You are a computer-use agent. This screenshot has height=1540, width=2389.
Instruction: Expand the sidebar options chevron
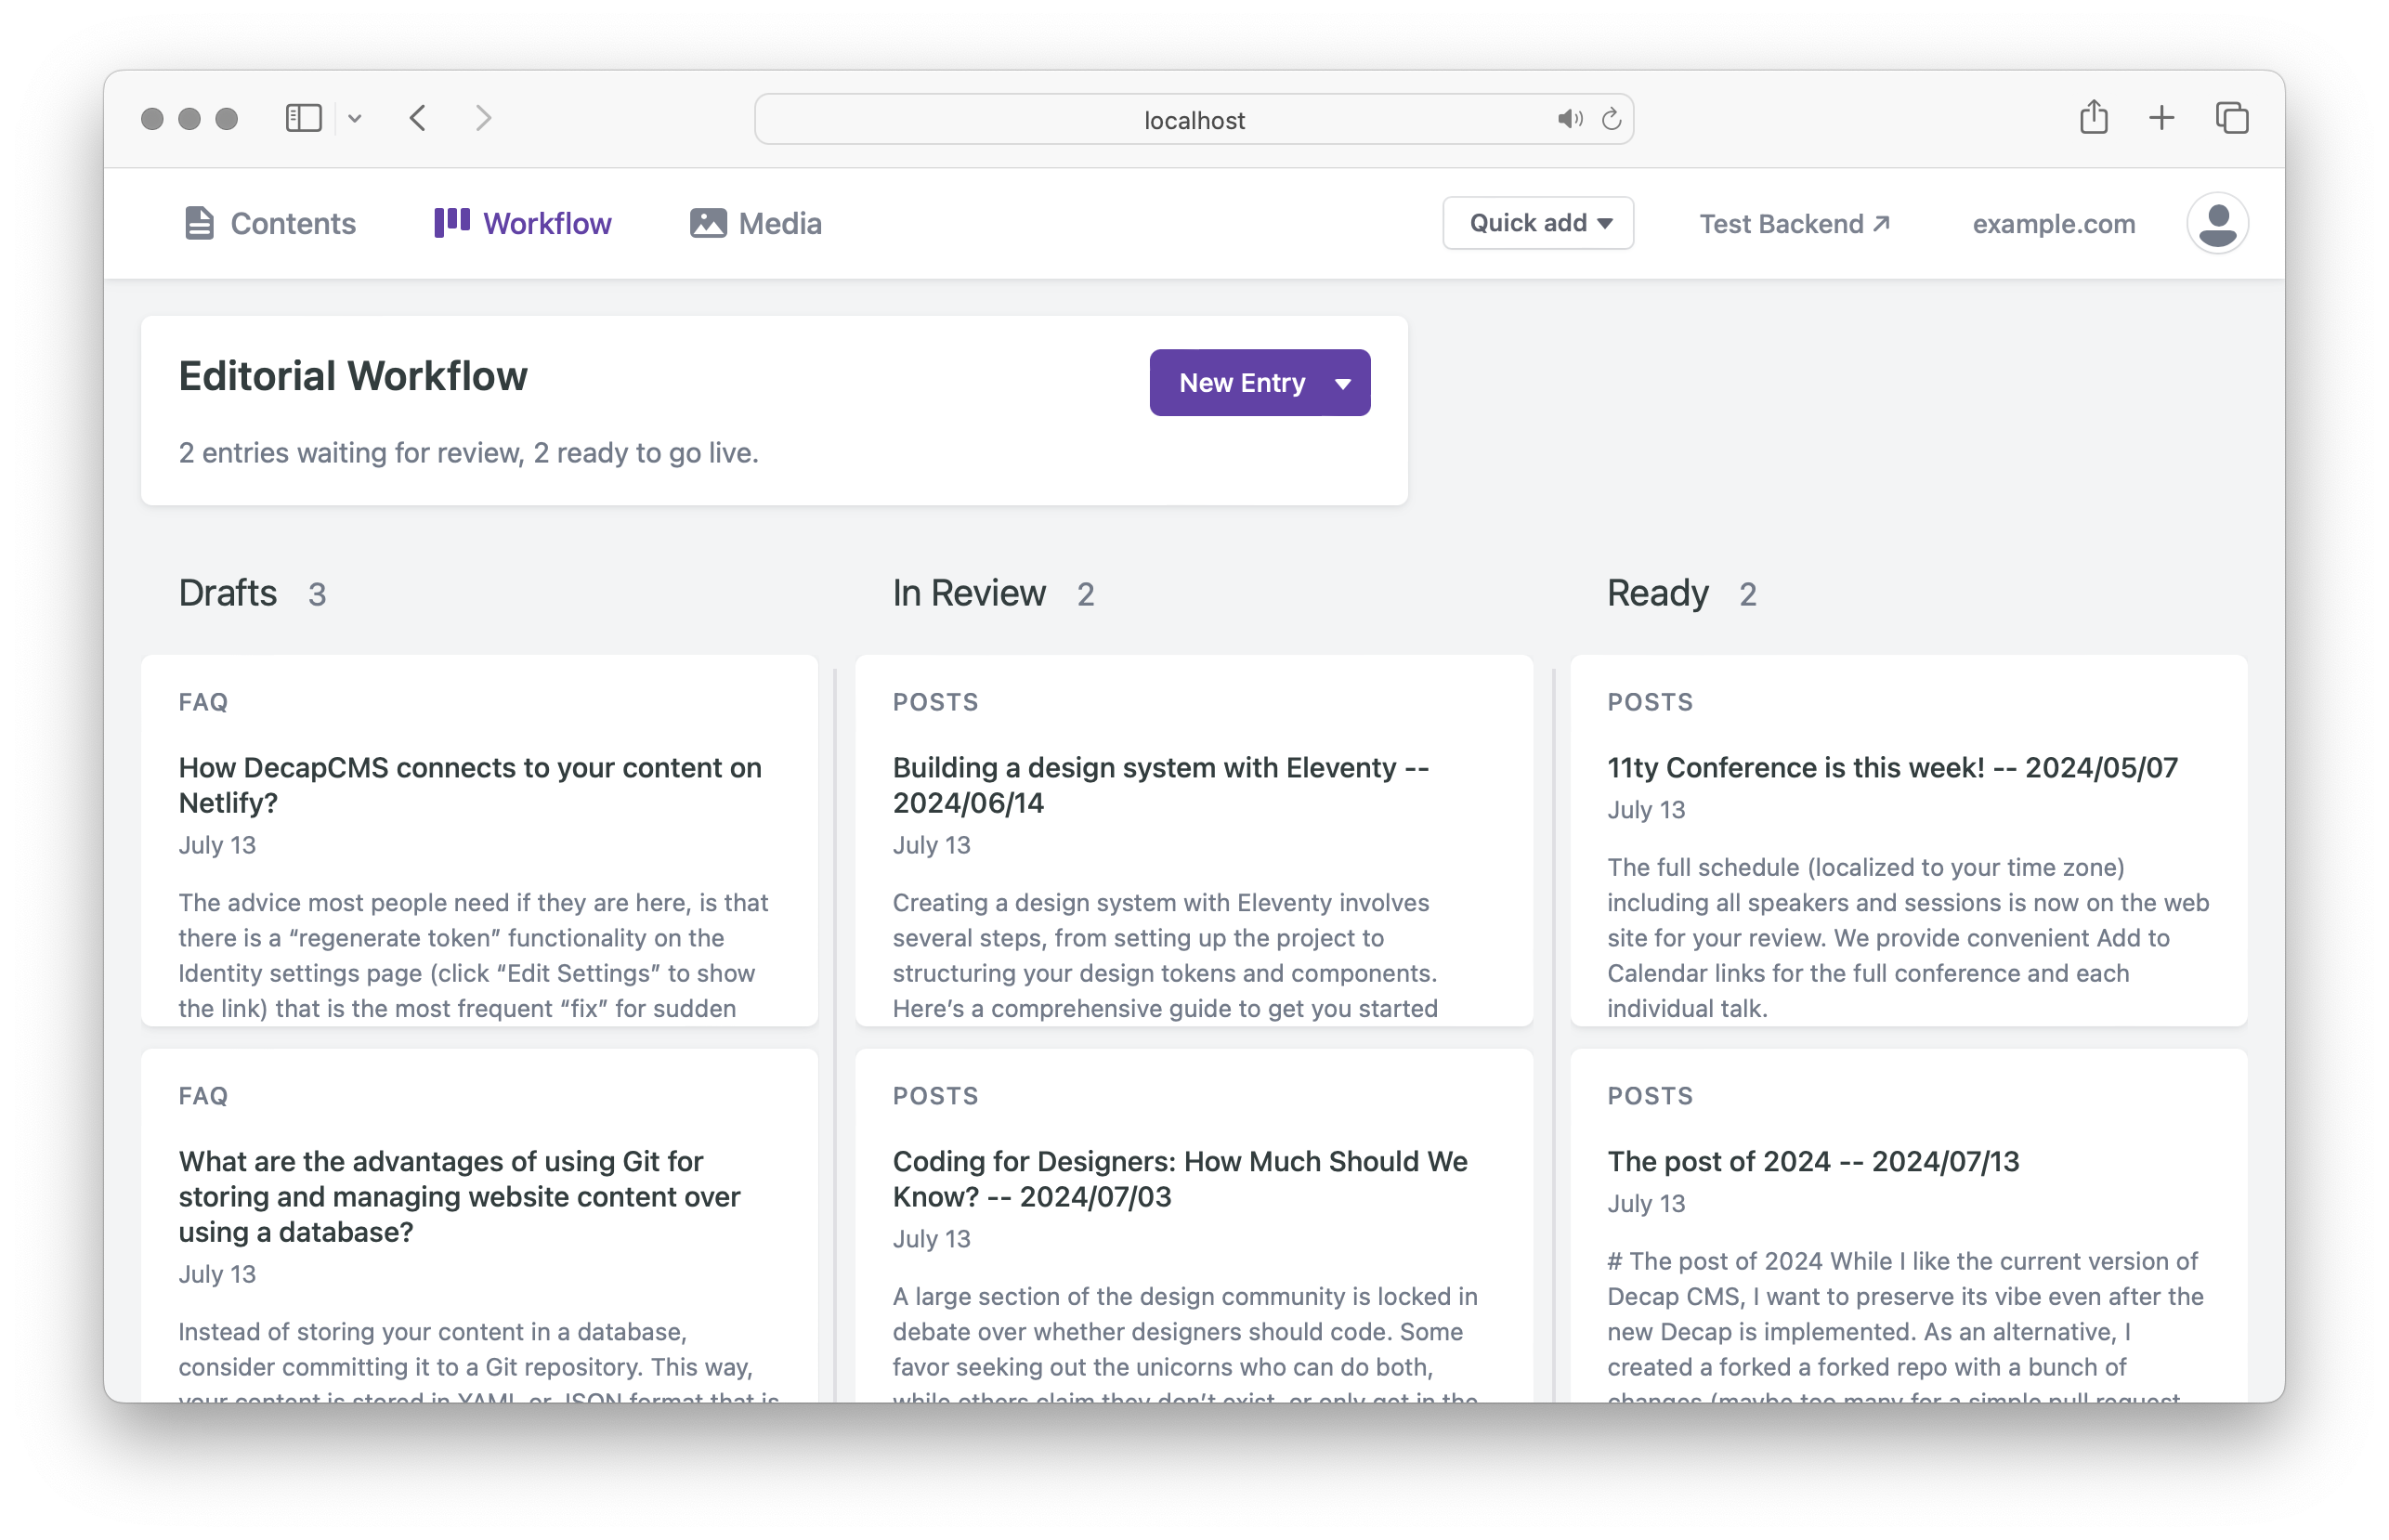(354, 119)
